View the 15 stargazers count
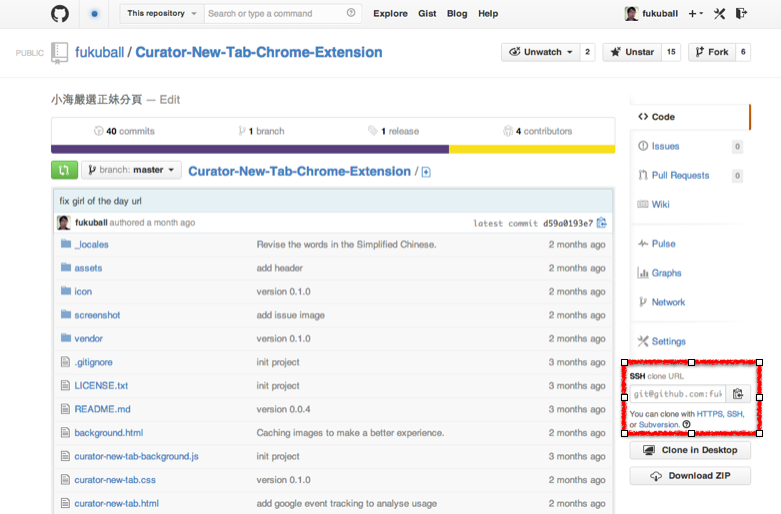 point(671,52)
